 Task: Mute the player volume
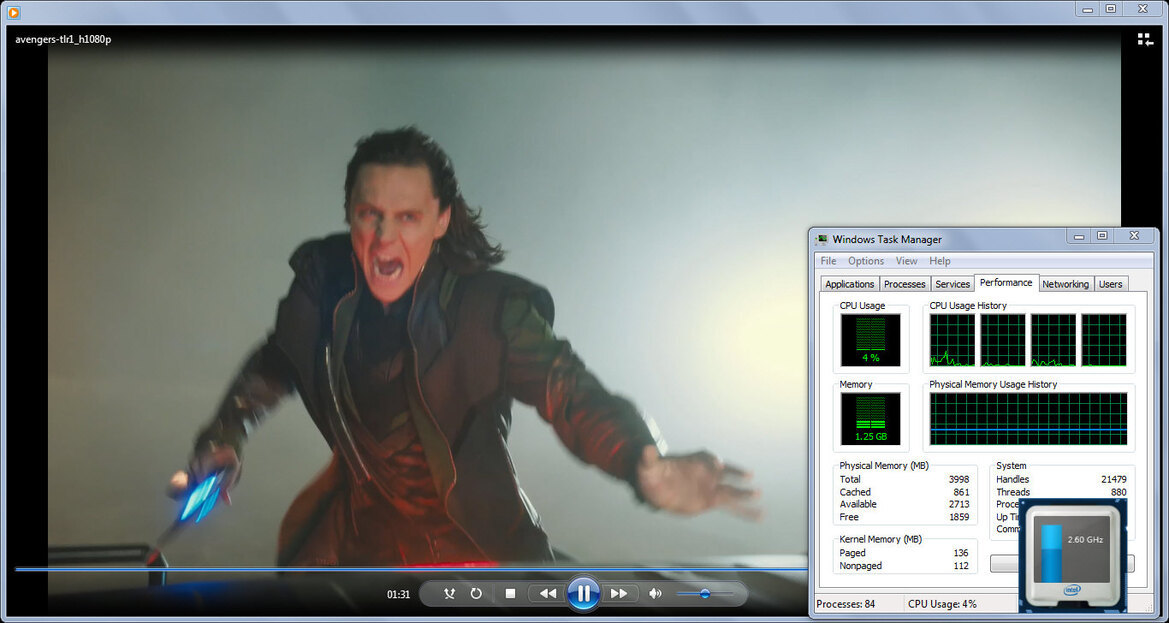tap(655, 593)
